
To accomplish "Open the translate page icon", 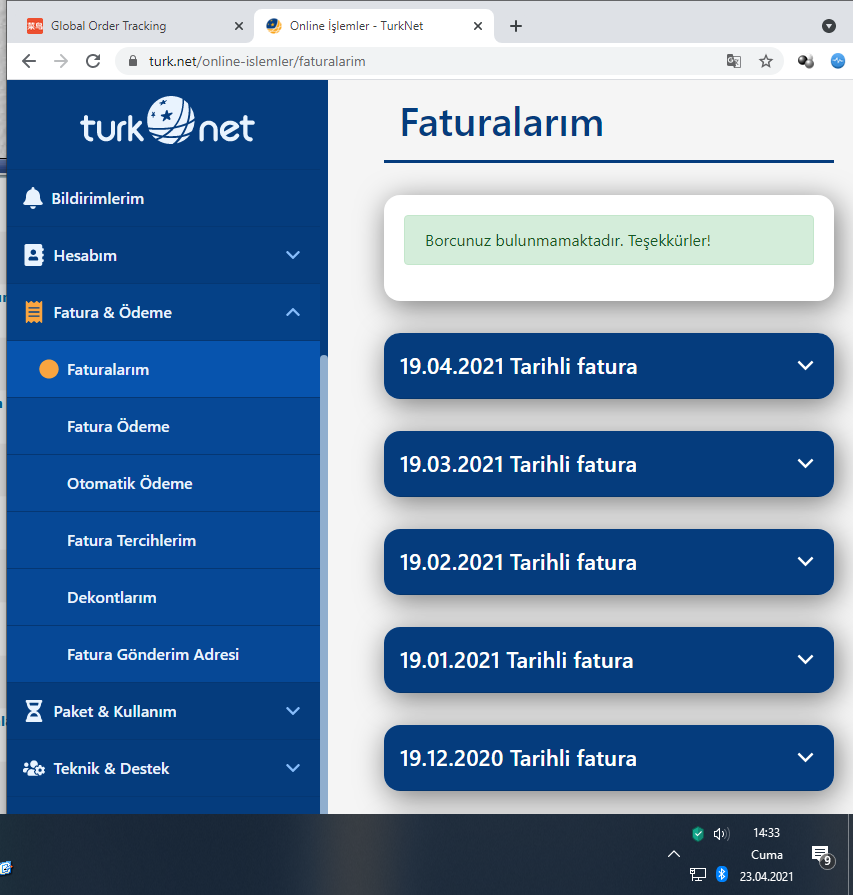I will (x=734, y=61).
